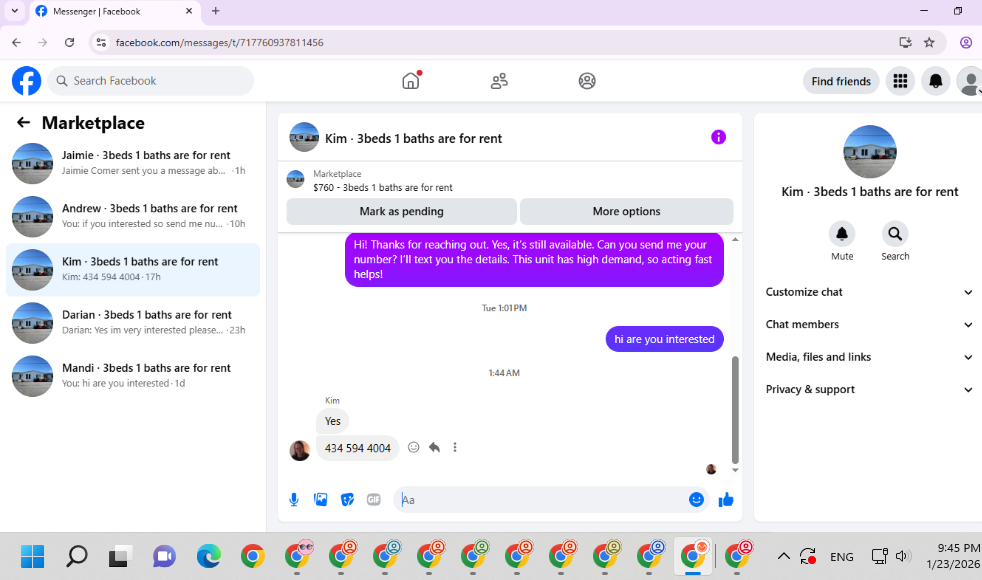982x580 pixels.
Task: Show hidden system tray icons
Action: (783, 556)
